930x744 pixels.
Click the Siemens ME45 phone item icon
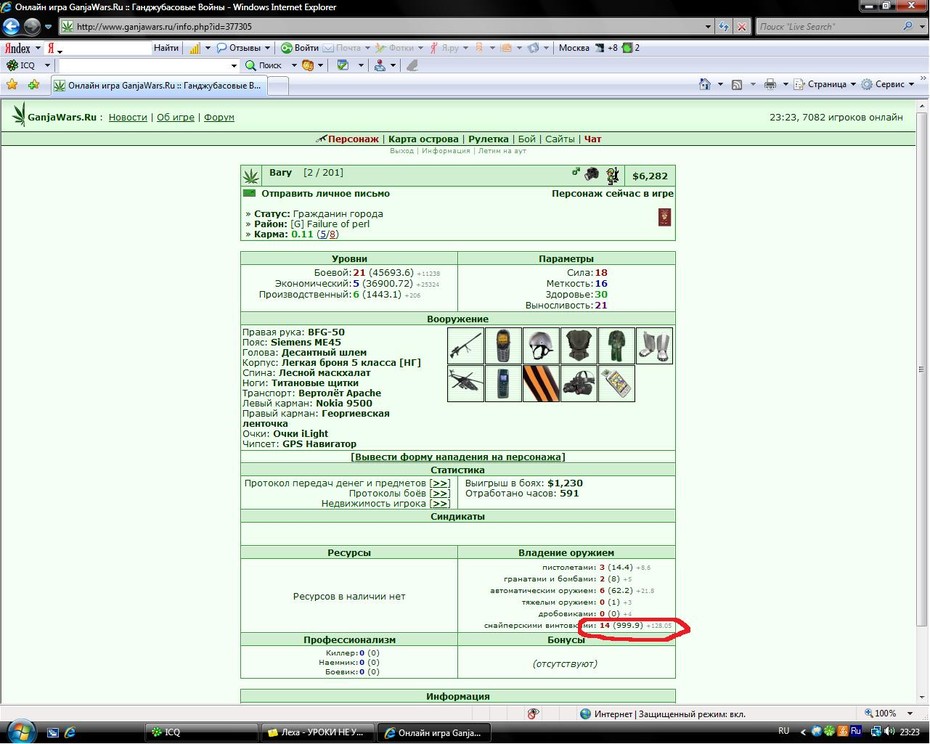tap(503, 345)
